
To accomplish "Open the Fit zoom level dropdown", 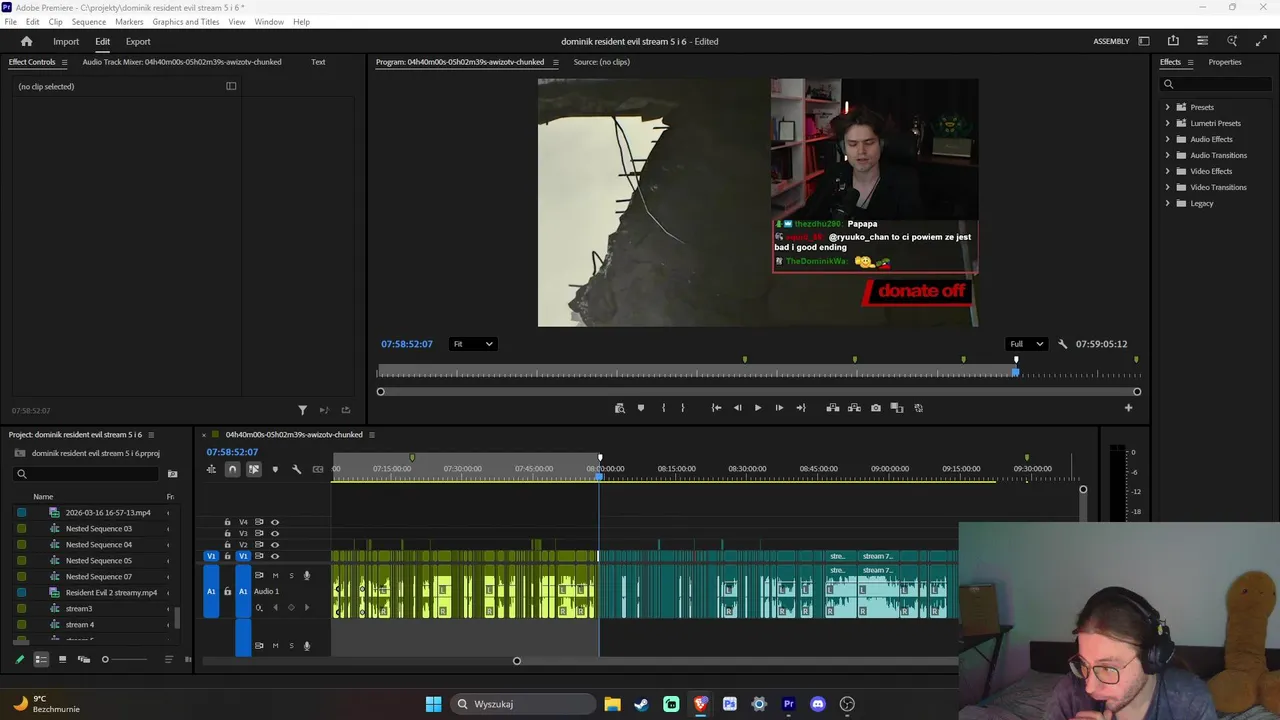I will [472, 344].
